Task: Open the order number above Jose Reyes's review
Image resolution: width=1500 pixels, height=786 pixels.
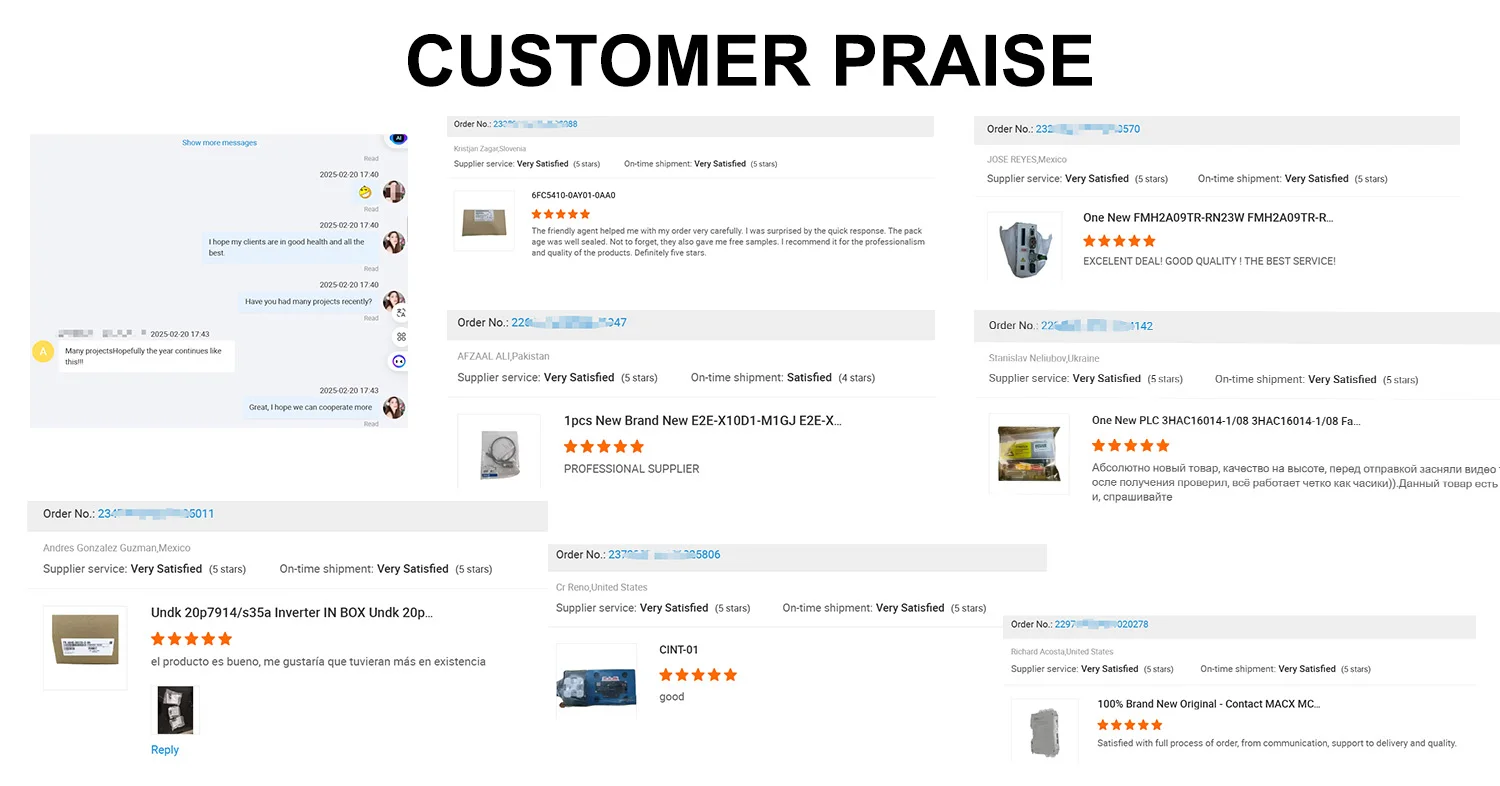Action: [1087, 129]
